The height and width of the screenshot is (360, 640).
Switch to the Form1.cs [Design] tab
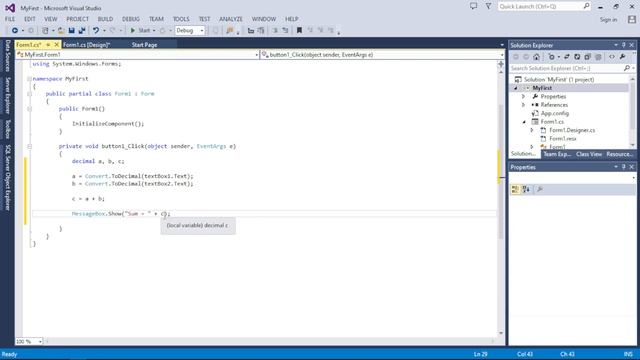point(87,44)
